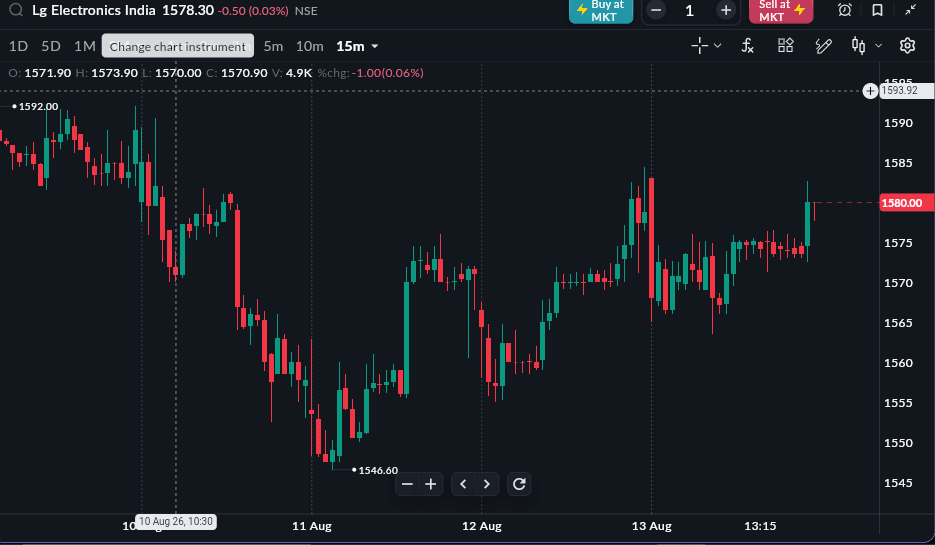Expand the chart type dropdown arrow
Screen dimensions: 935x545
[x=878, y=45]
